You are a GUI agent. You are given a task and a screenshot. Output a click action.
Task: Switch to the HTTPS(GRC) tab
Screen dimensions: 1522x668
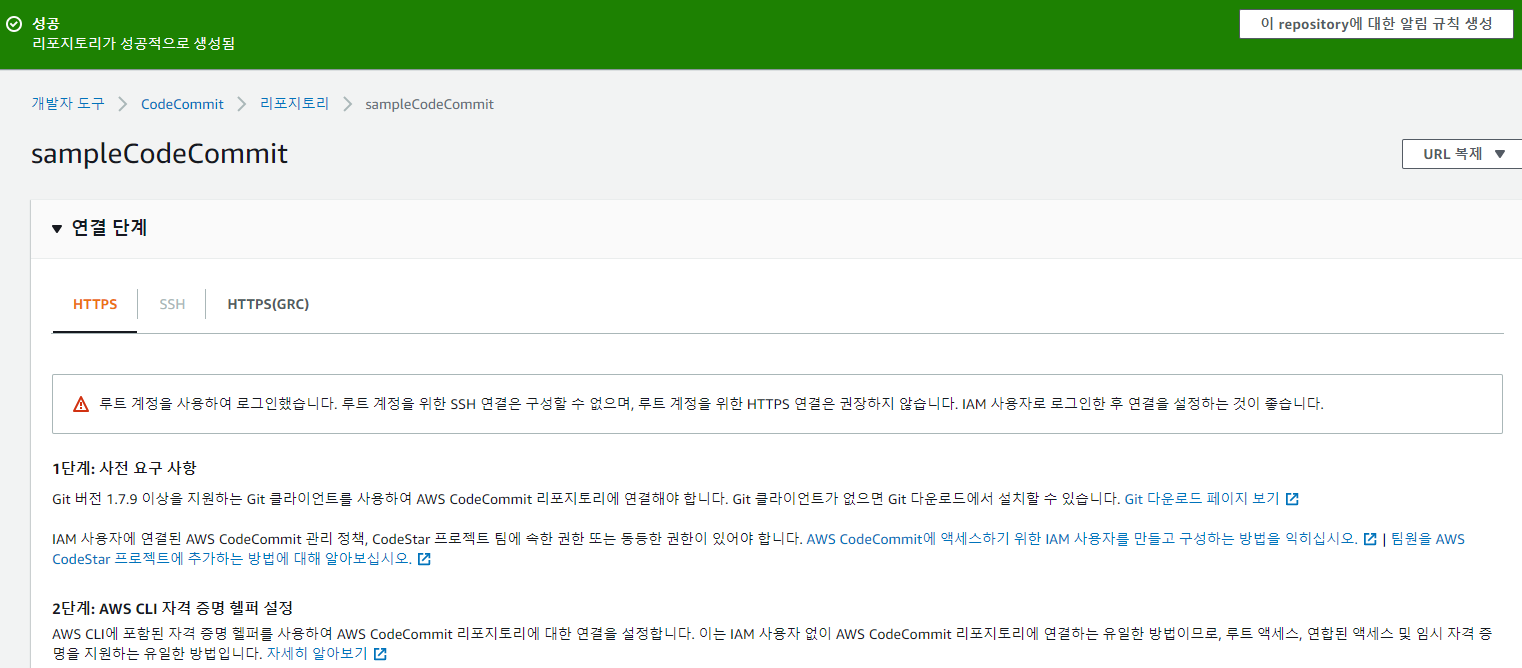click(x=268, y=304)
